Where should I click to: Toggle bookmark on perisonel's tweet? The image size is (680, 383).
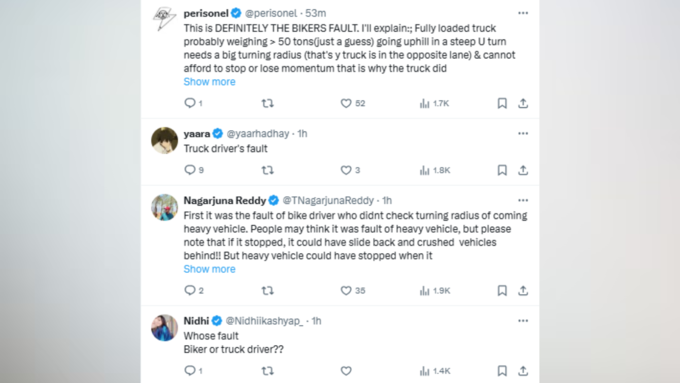click(502, 103)
